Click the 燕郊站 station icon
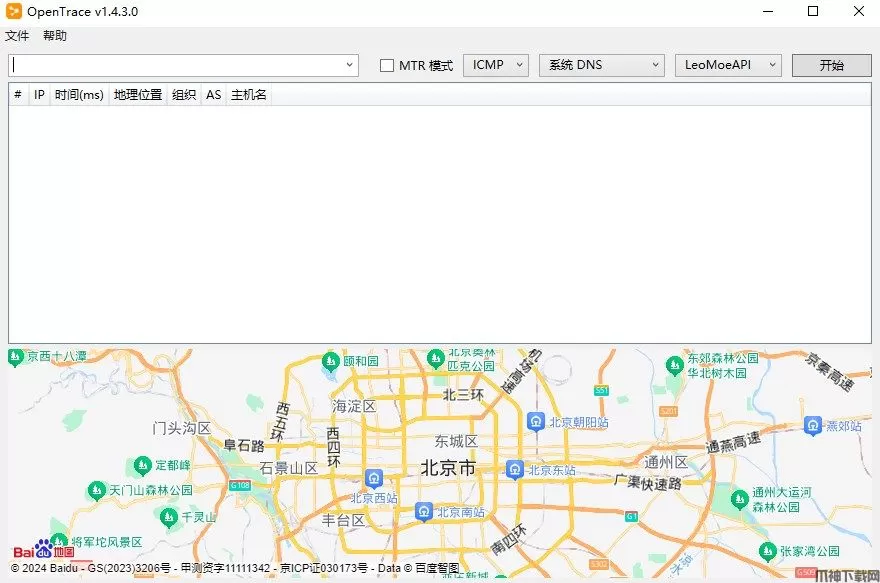The width and height of the screenshot is (880, 583). coord(812,425)
